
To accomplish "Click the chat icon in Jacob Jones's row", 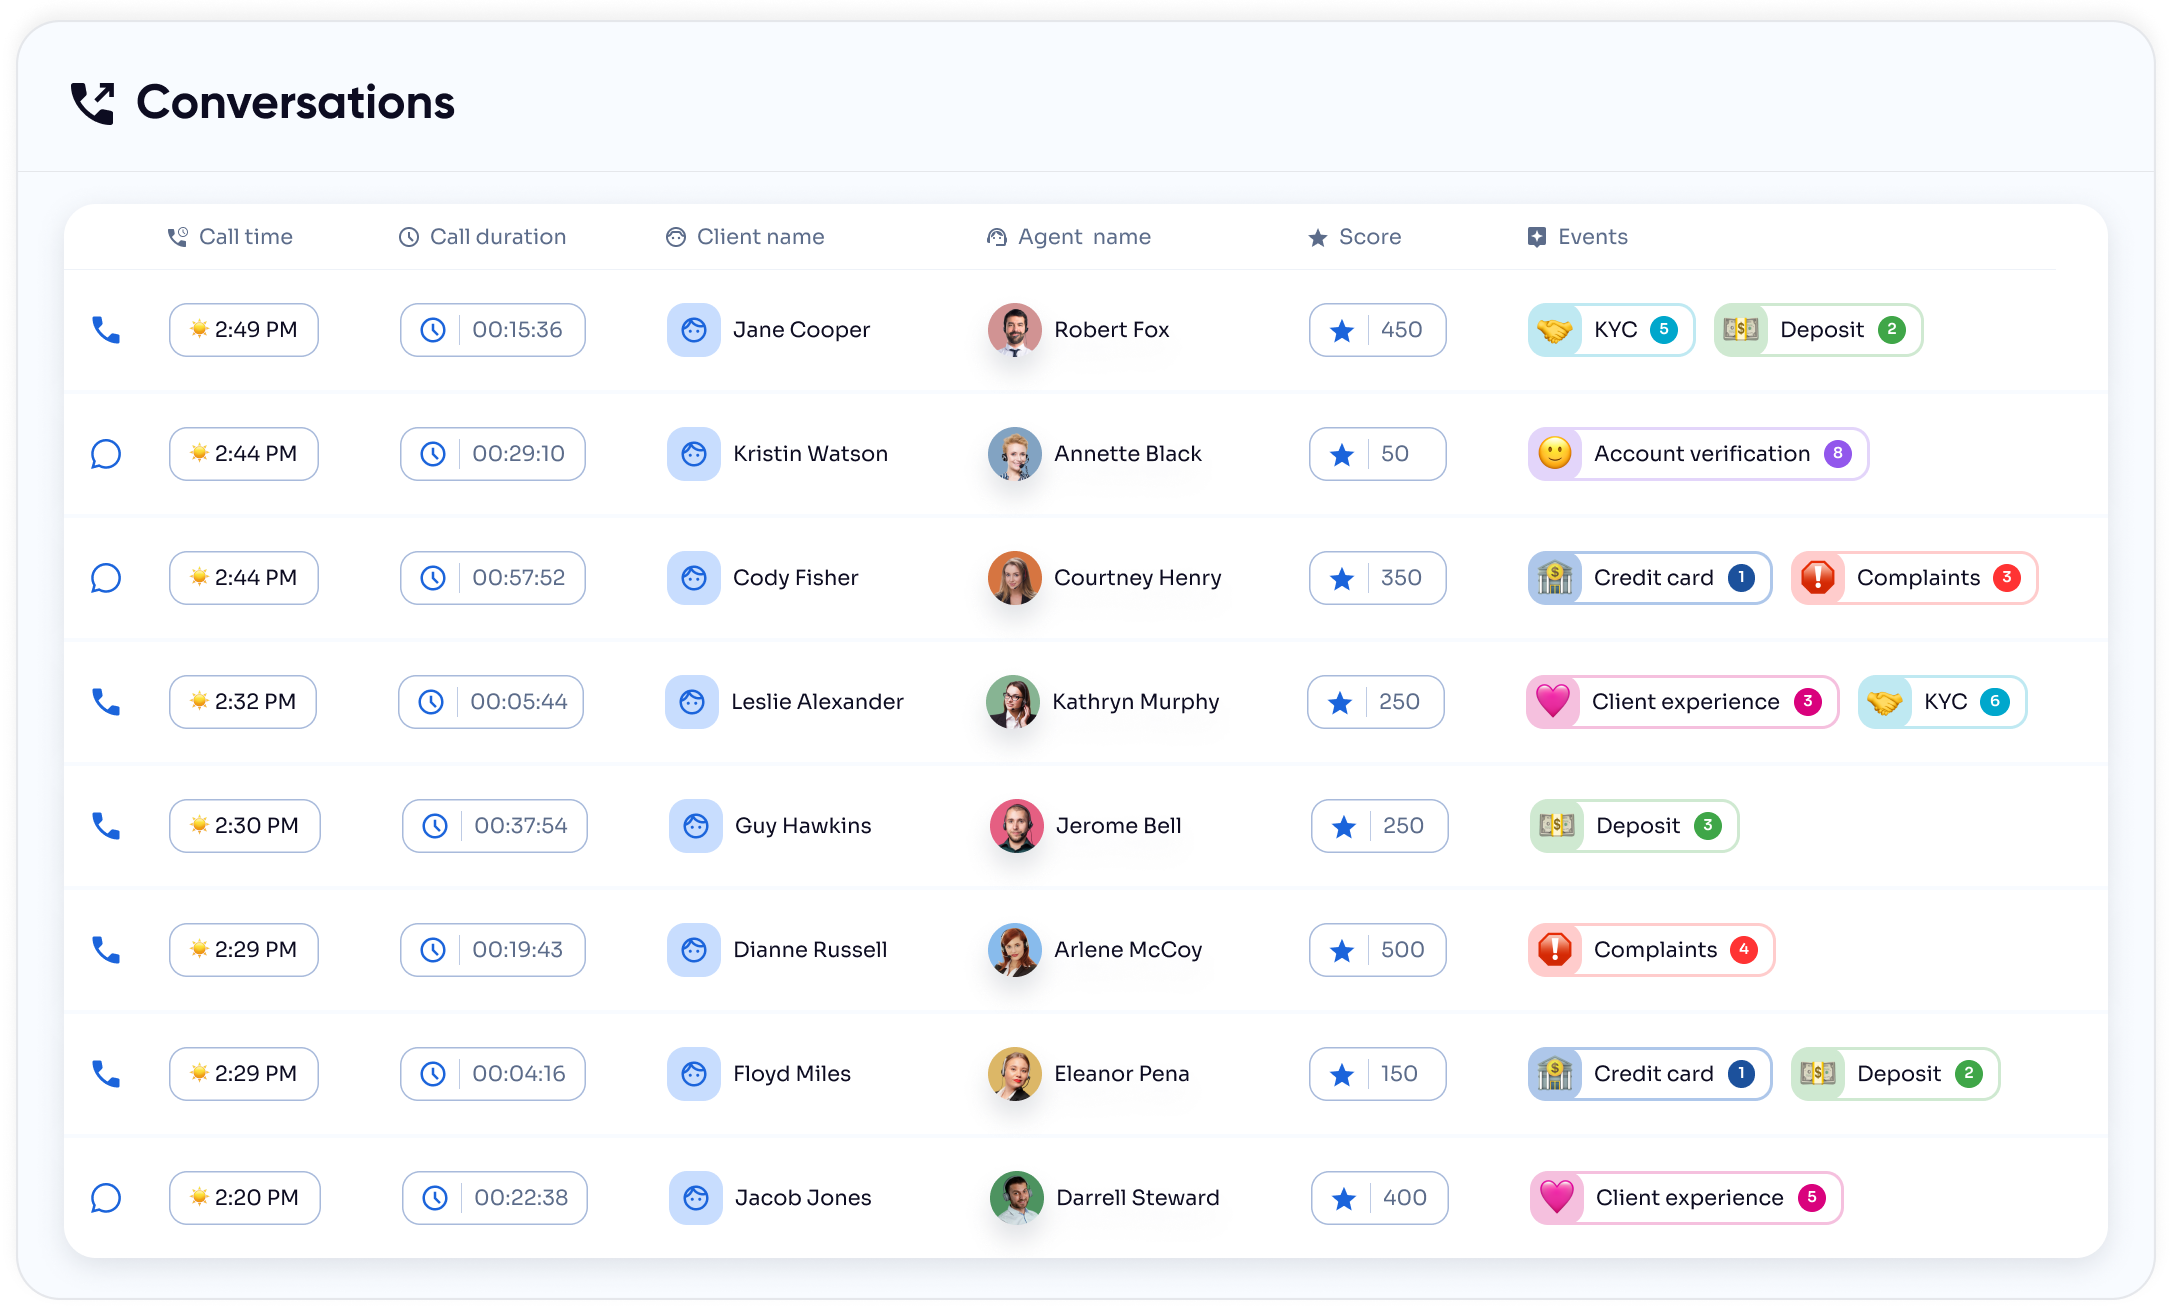I will tap(106, 1198).
